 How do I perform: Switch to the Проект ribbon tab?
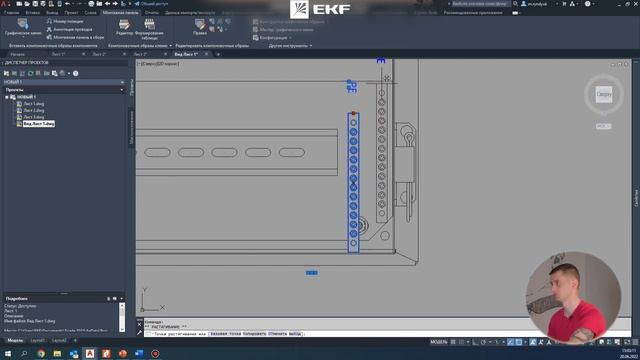71,13
